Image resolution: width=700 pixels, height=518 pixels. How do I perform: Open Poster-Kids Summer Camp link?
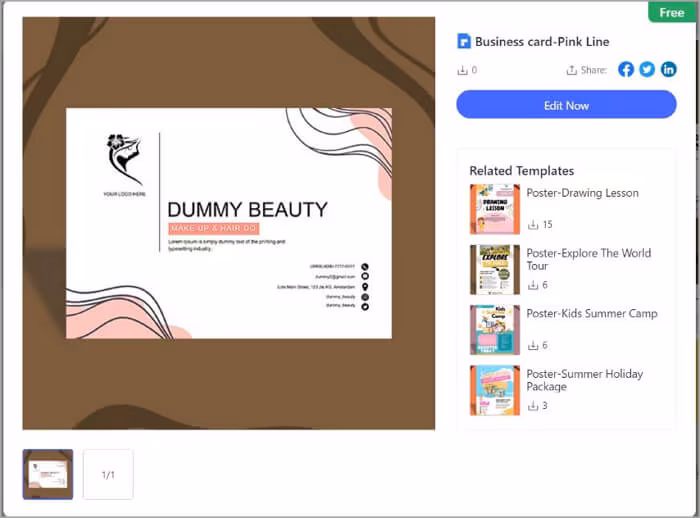click(592, 313)
